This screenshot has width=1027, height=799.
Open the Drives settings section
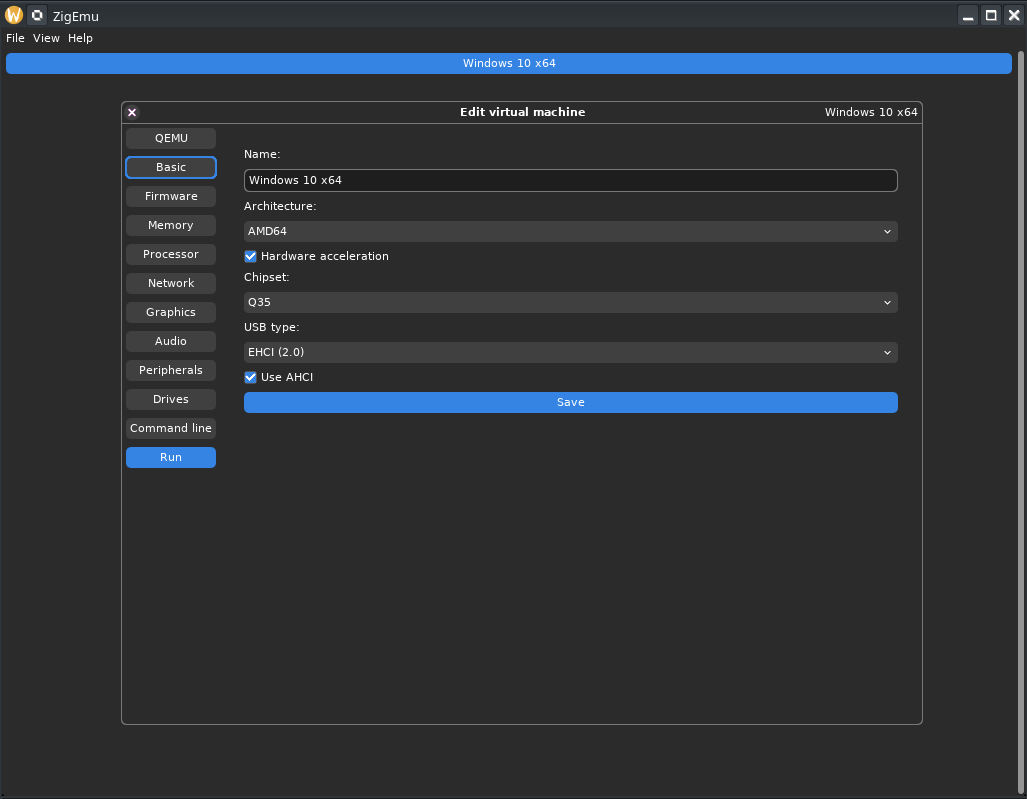pyautogui.click(x=171, y=400)
